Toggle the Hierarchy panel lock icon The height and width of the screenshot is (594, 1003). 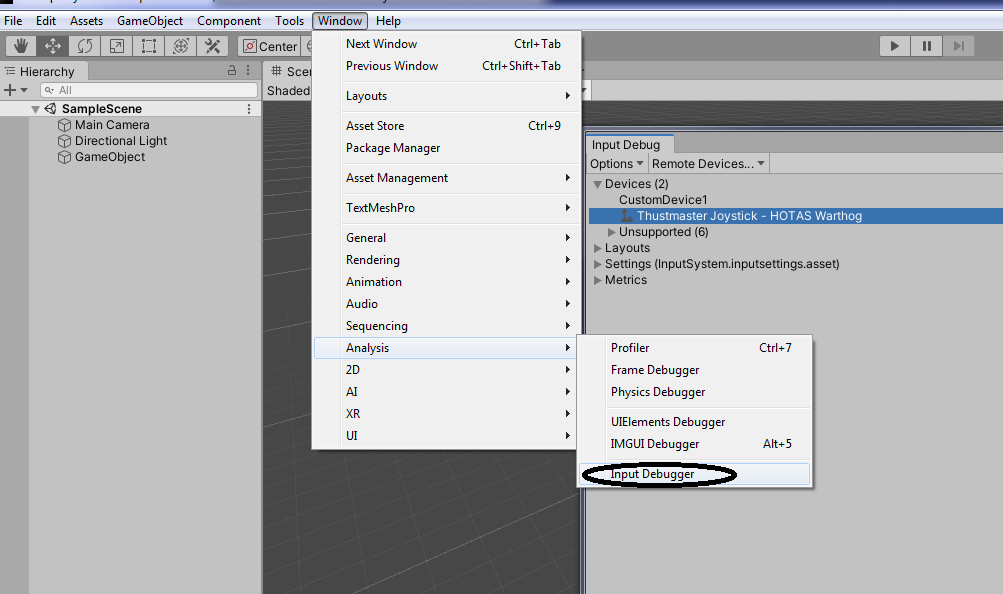232,71
